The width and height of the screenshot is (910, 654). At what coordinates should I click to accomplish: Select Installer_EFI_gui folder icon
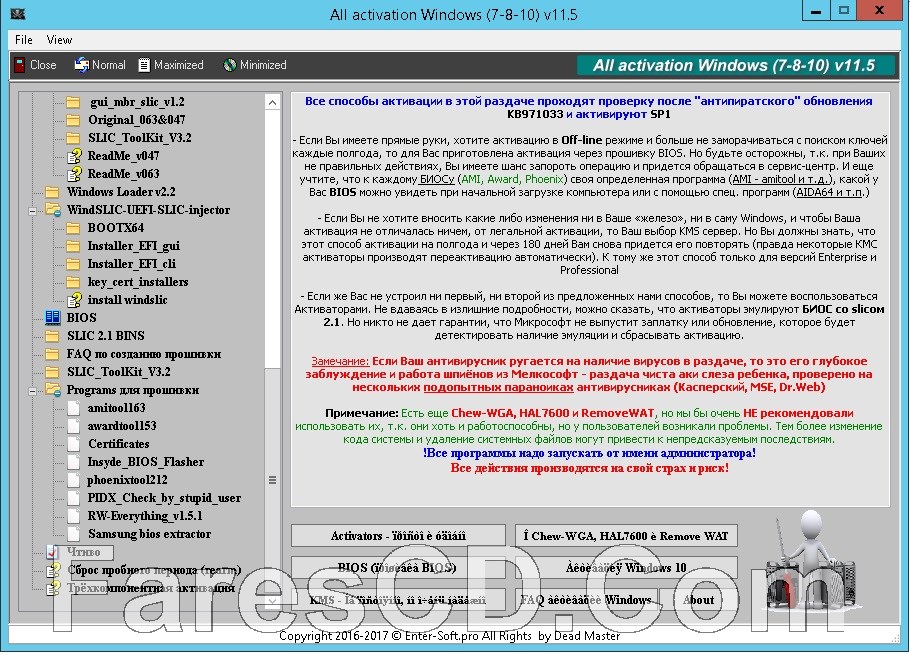73,246
